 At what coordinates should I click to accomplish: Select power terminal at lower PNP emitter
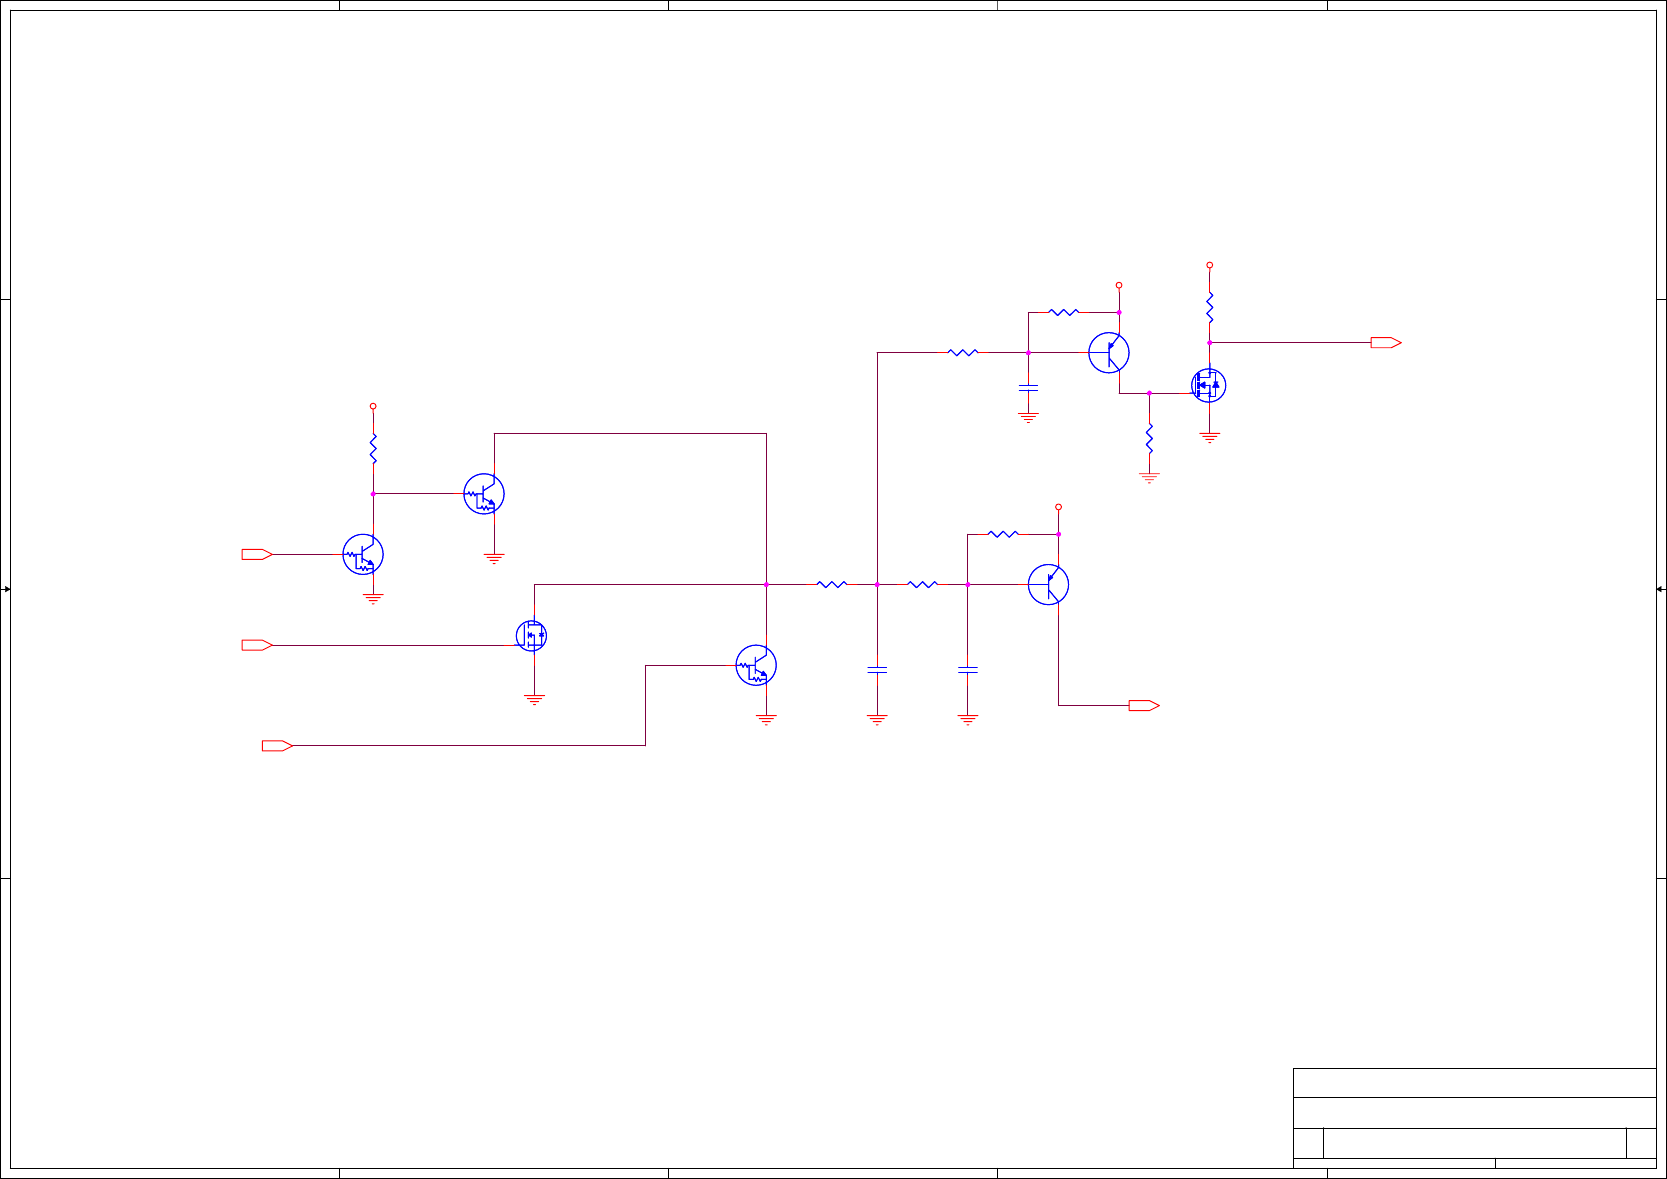1058,507
